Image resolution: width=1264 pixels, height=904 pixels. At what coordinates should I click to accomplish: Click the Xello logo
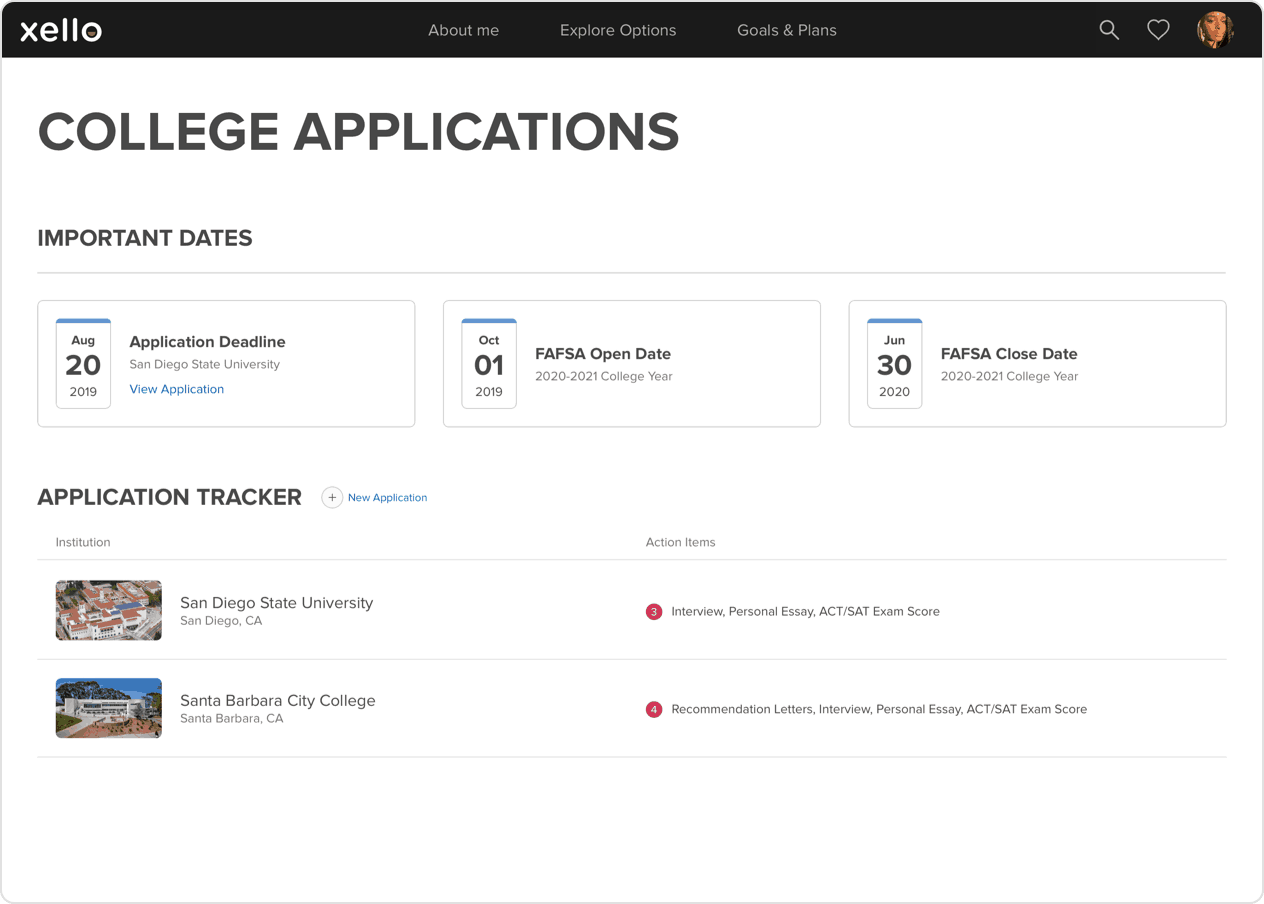tap(61, 30)
